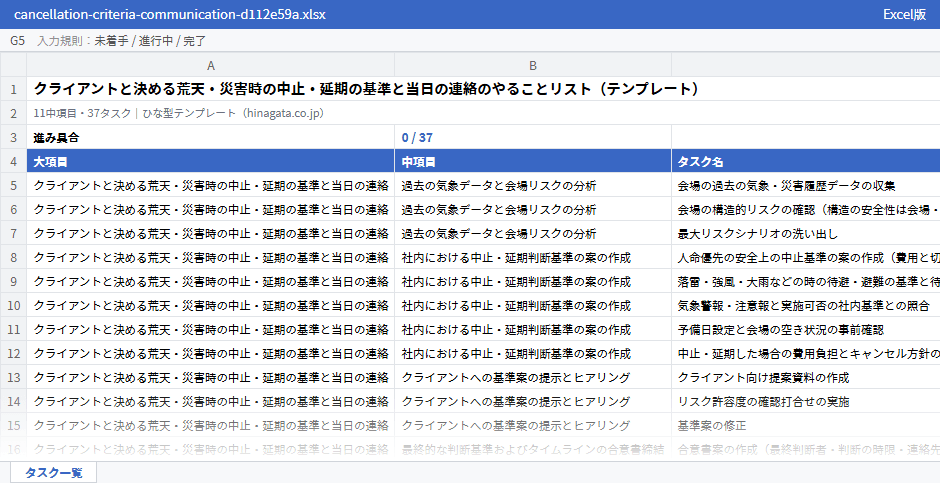Click task 人命優先の安全上の中止基準の案の作成
The height and width of the screenshot is (483, 940).
pyautogui.click(x=806, y=257)
